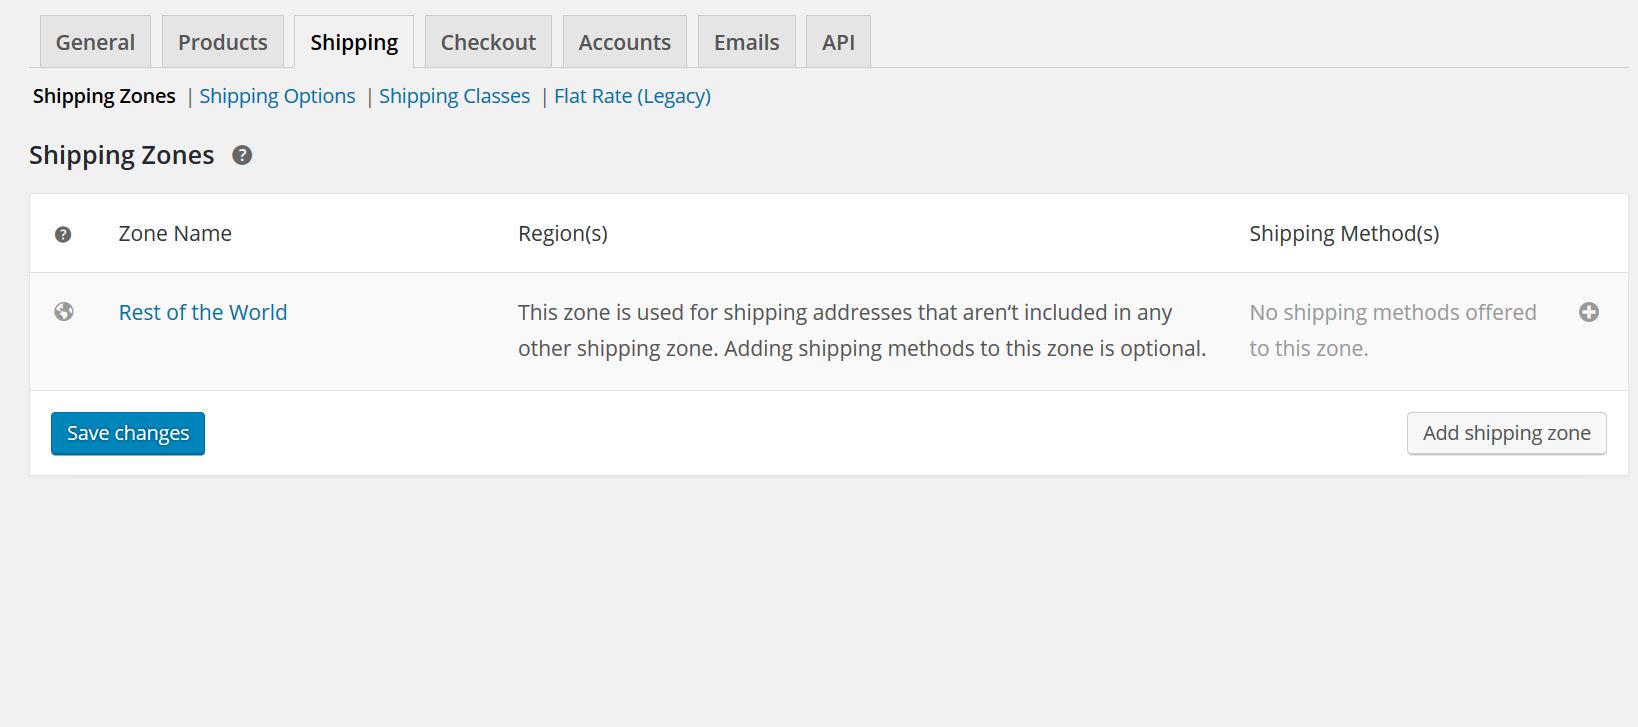Go to the Shipping Classes link
The height and width of the screenshot is (727, 1638).
click(x=454, y=96)
